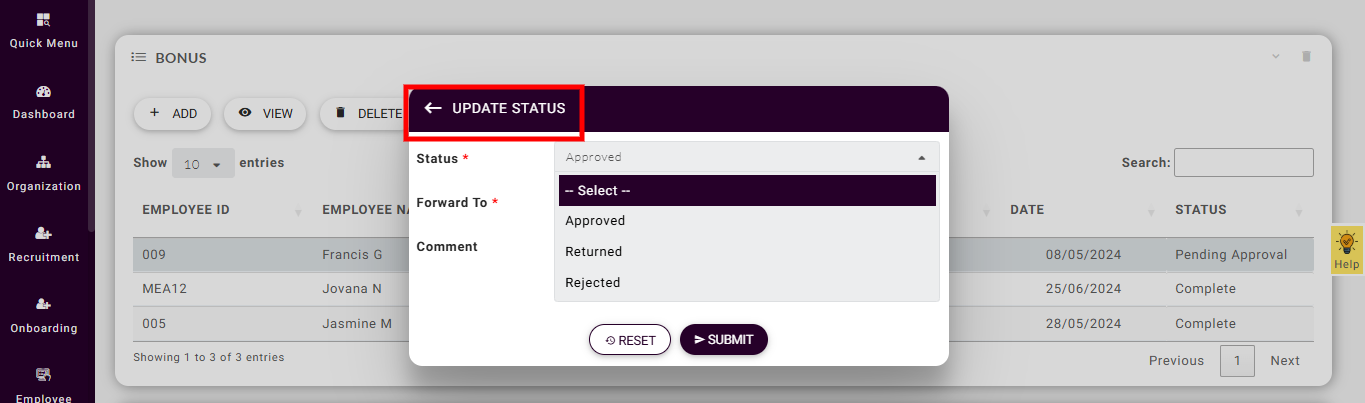
Task: Choose the Returned status option
Action: click(594, 252)
